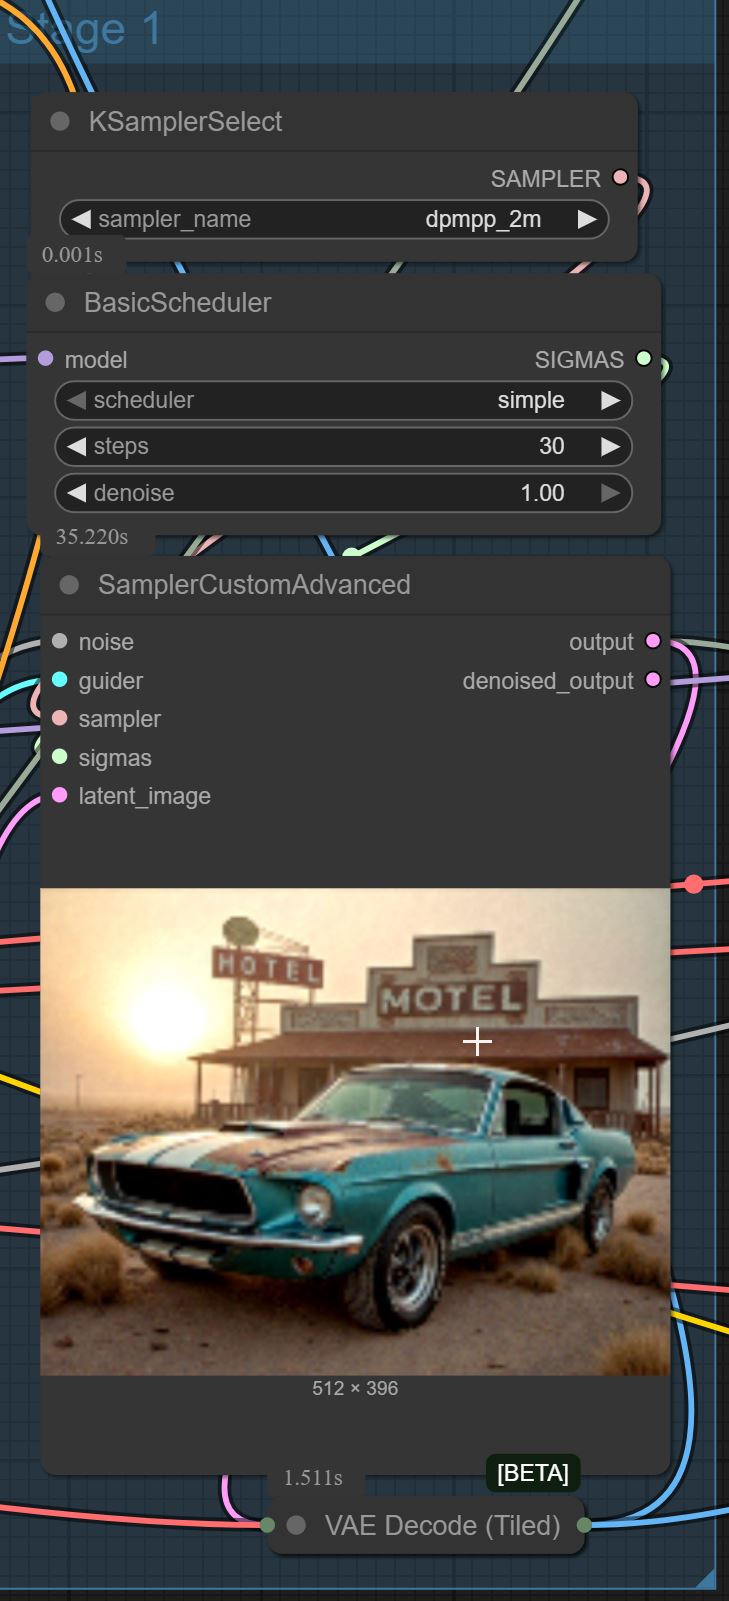Click the denoised_output socket
729x1601 pixels.
pos(653,680)
